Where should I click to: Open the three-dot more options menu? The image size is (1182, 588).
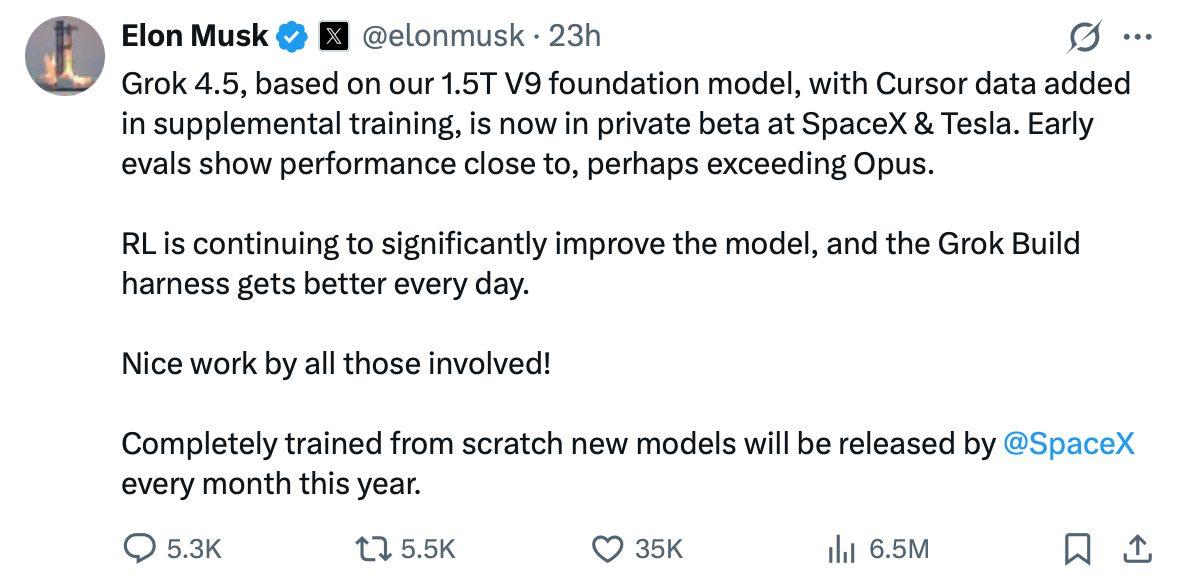(x=1138, y=36)
